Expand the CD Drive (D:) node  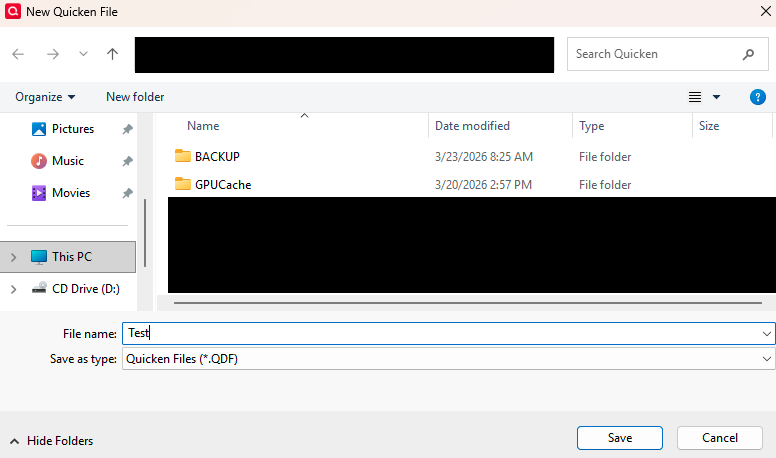13,289
